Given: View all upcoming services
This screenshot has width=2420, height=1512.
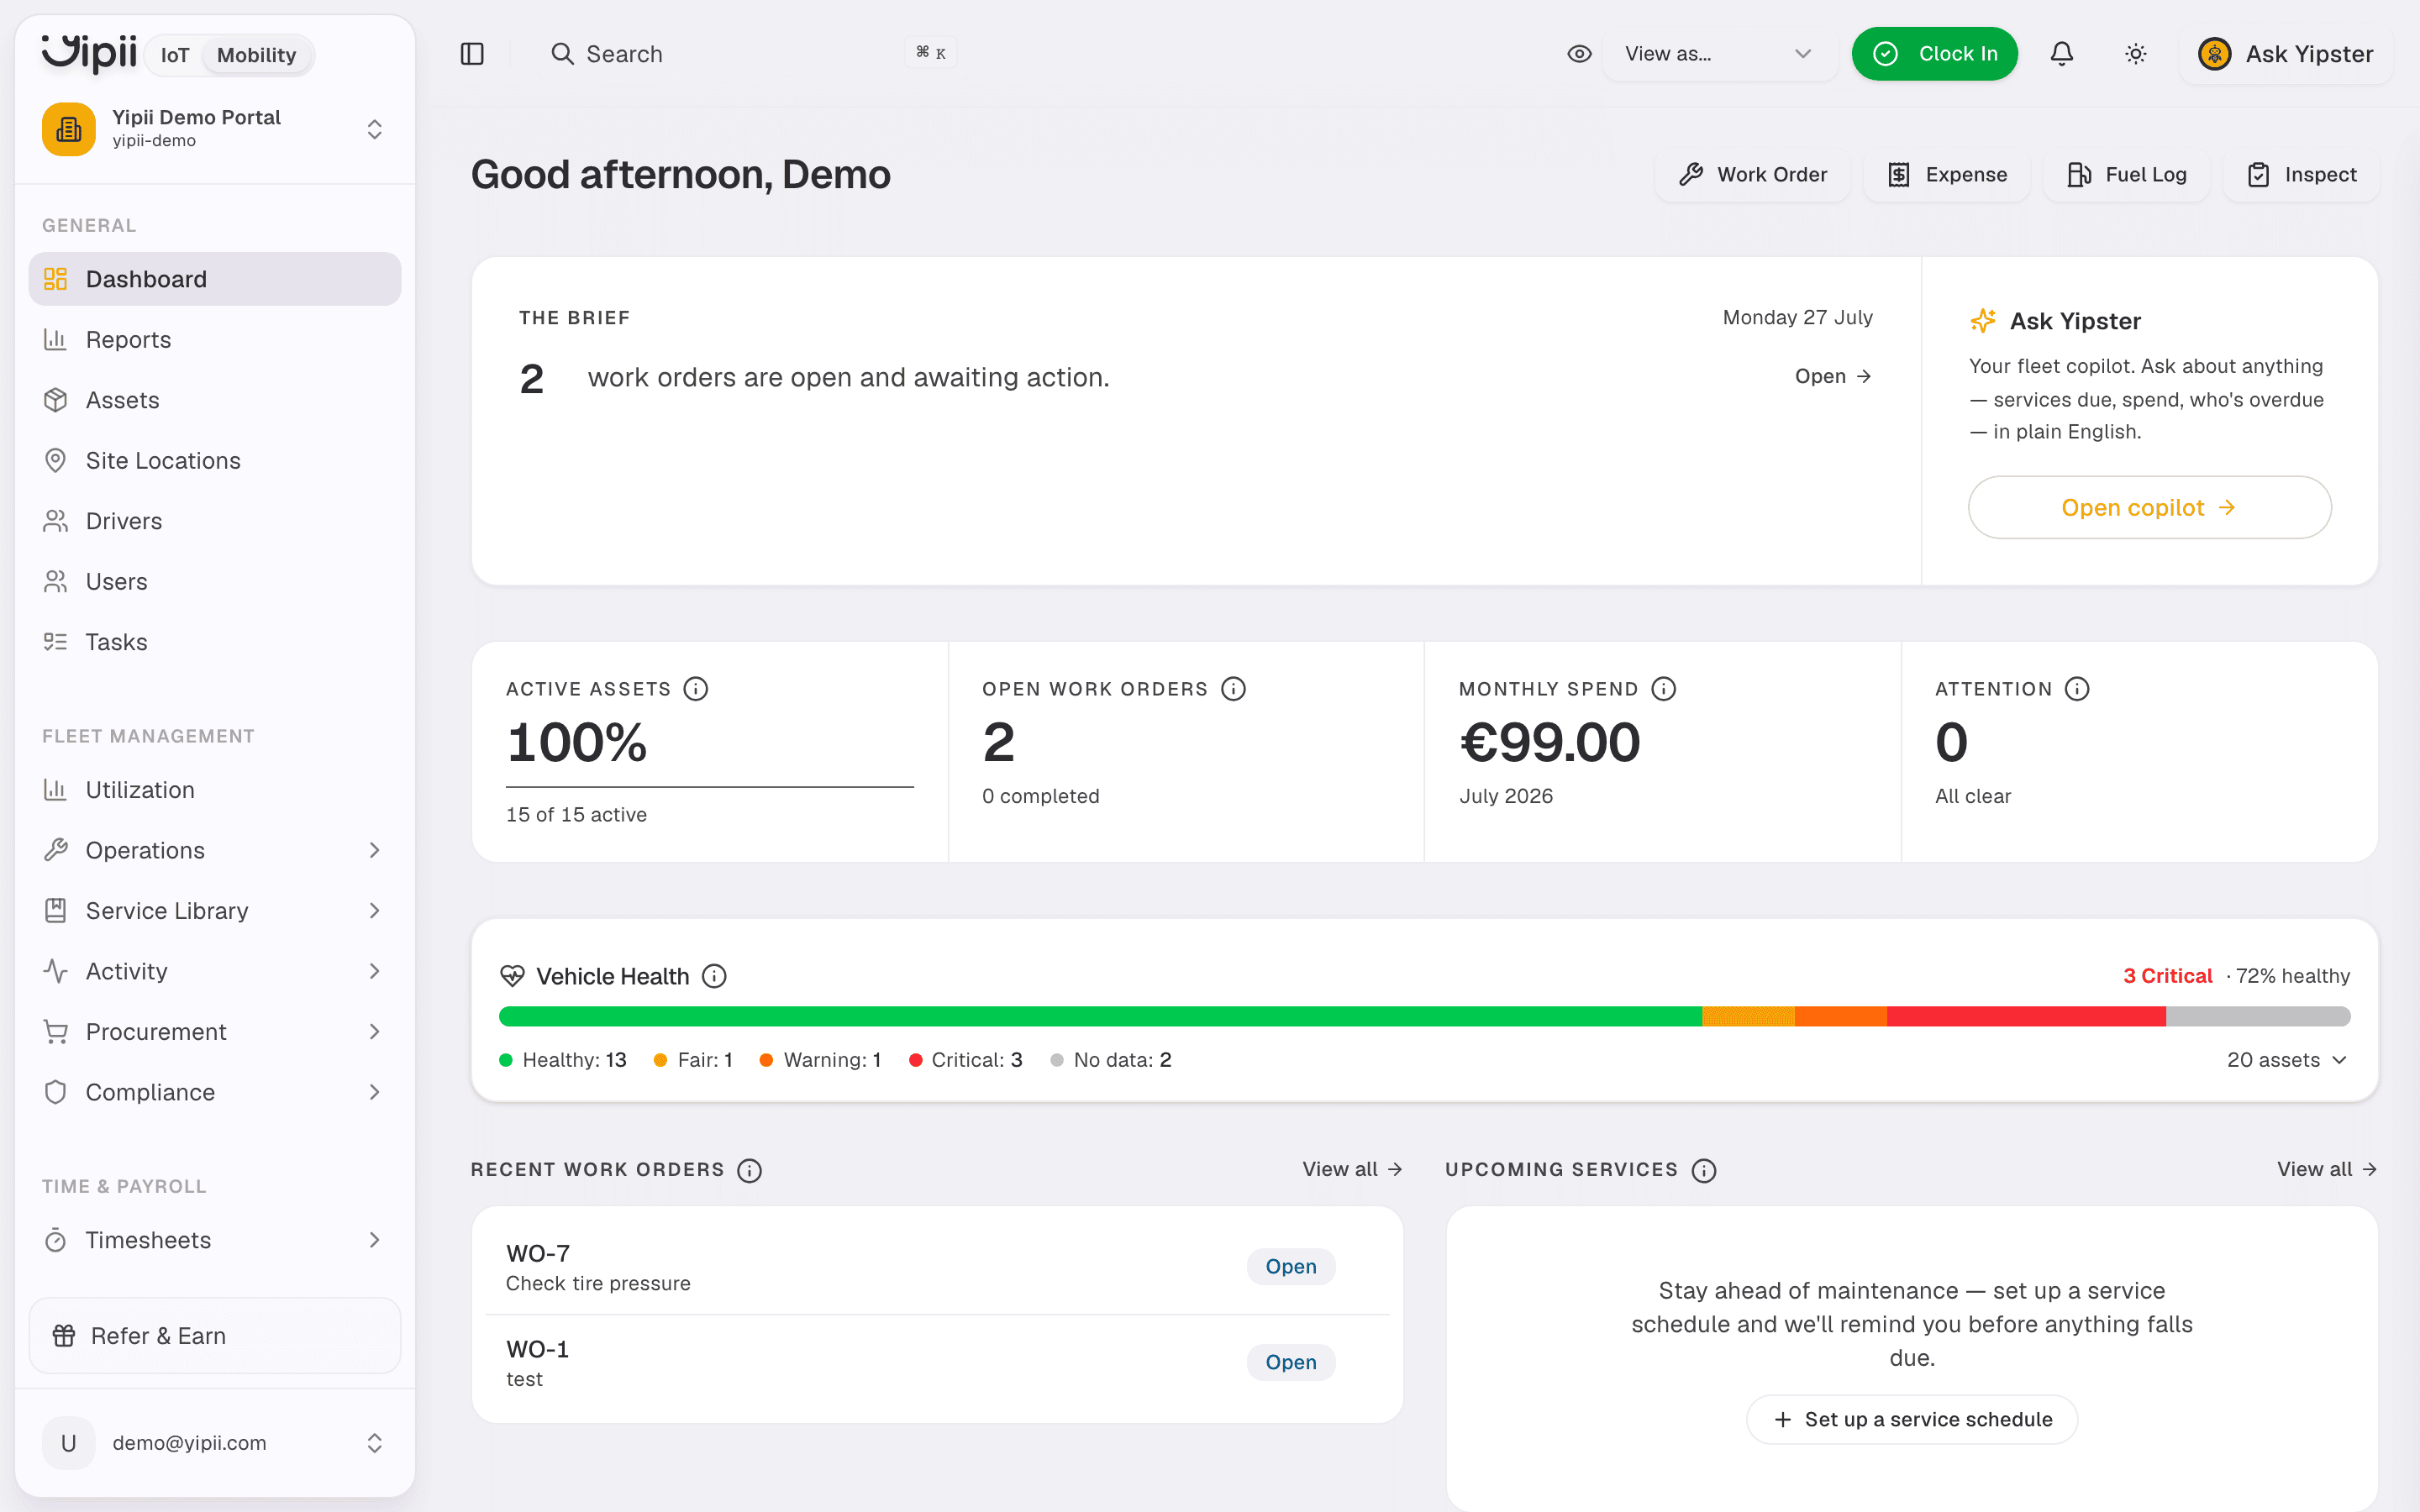Looking at the screenshot, I should [2327, 1169].
